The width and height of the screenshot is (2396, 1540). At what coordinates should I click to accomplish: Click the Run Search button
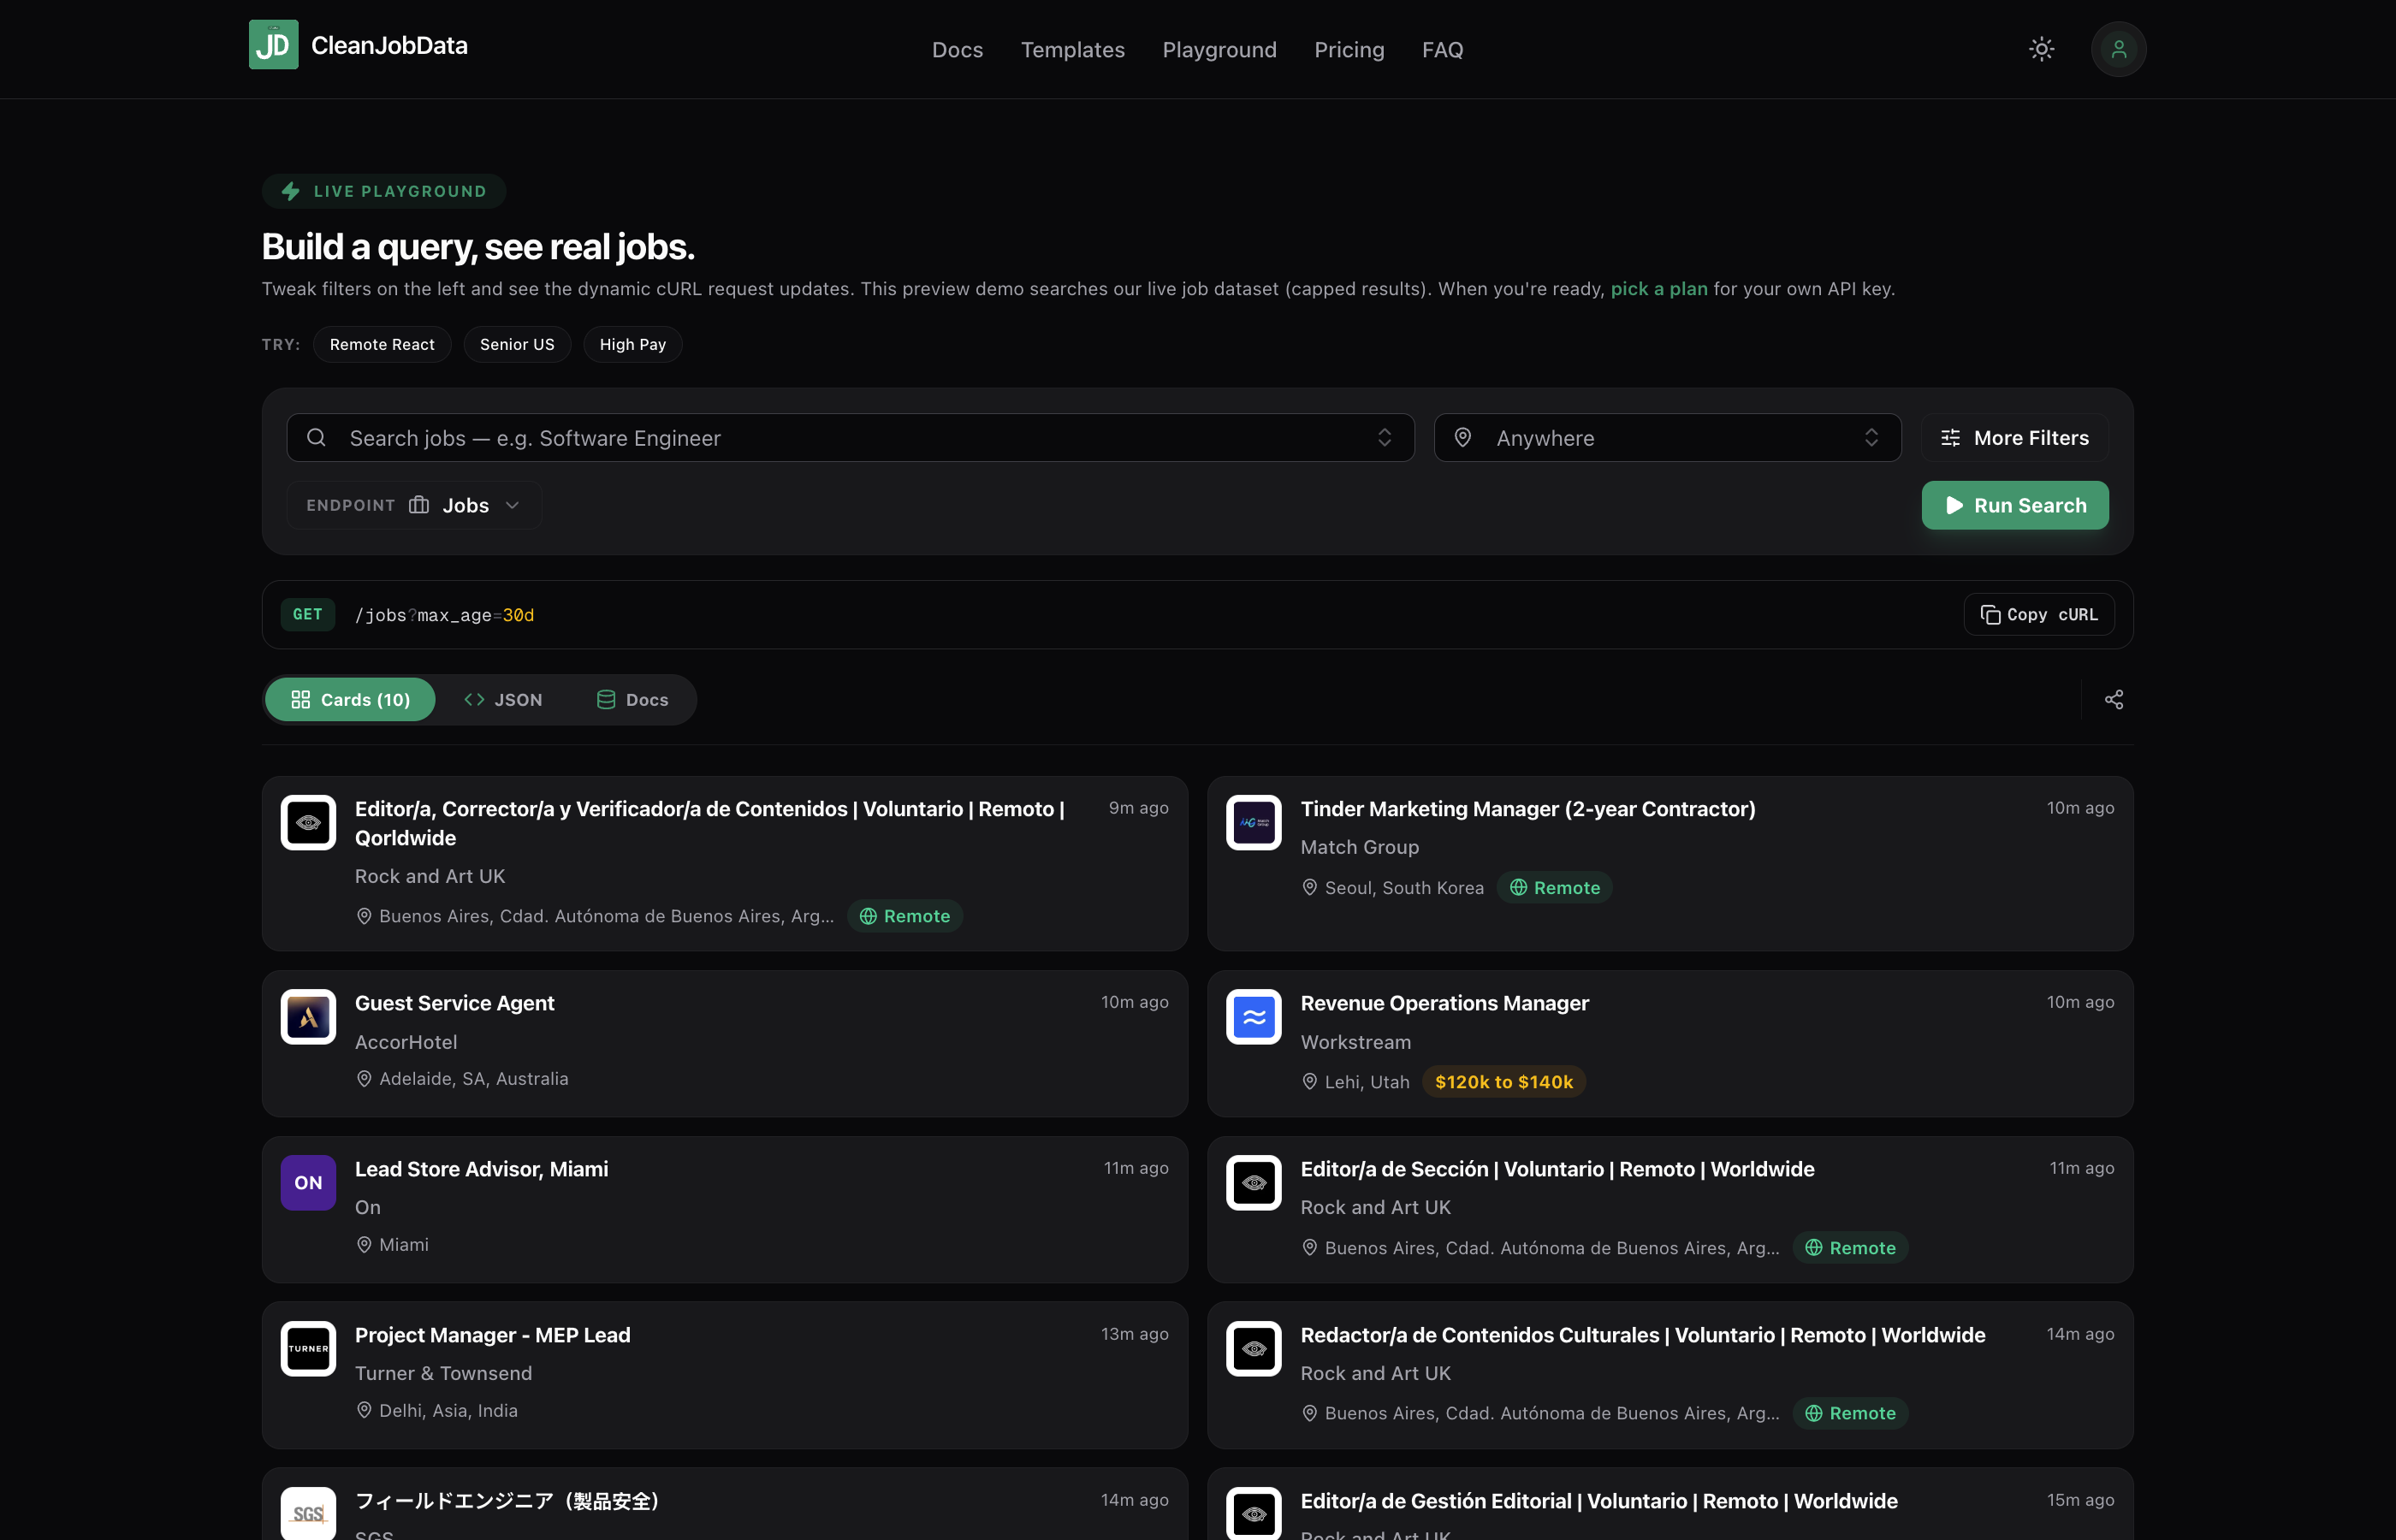tap(2014, 506)
